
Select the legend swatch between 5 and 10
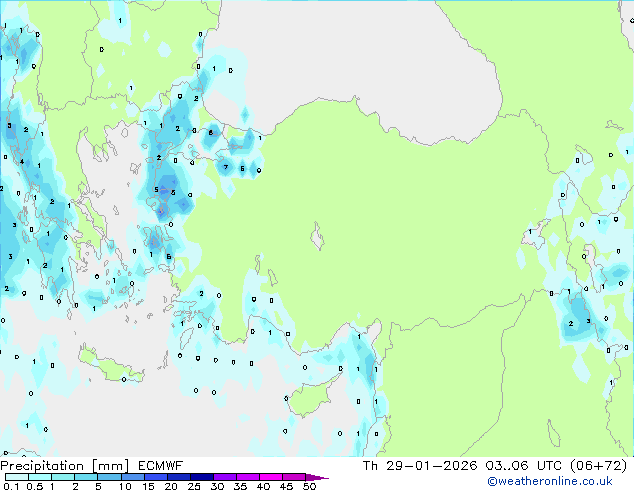tap(109, 477)
